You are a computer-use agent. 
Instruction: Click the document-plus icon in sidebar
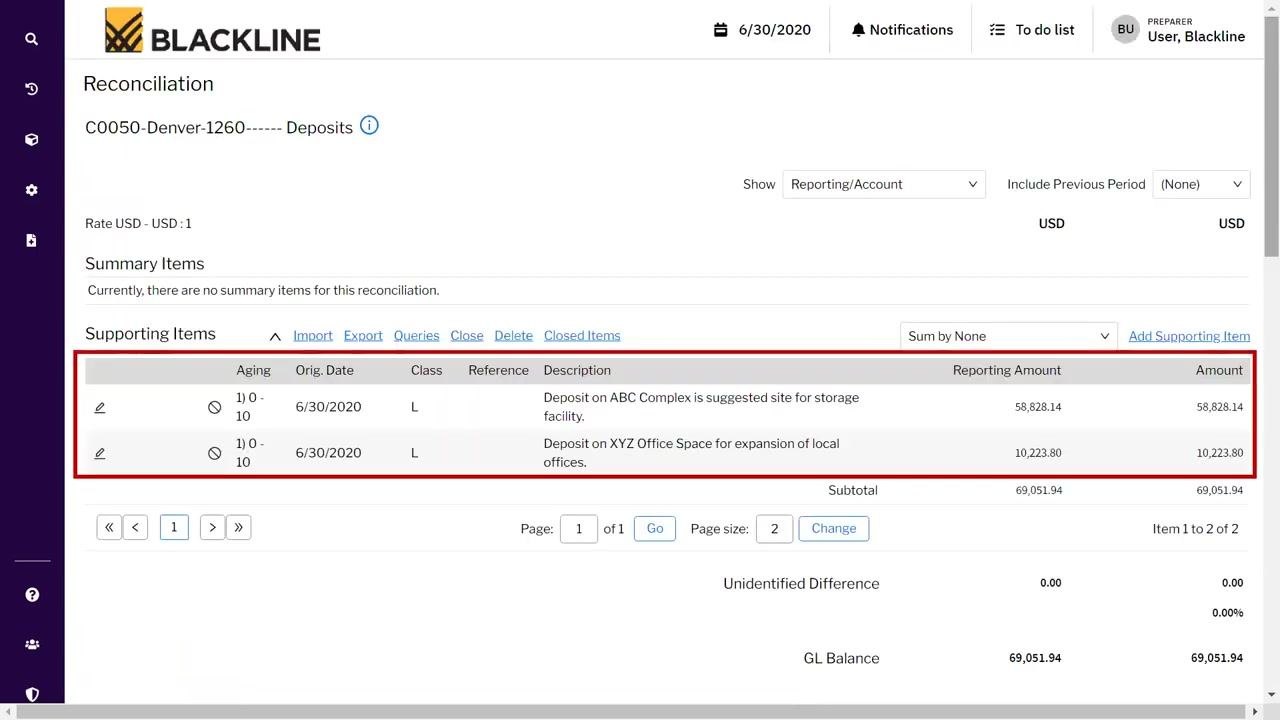32,240
